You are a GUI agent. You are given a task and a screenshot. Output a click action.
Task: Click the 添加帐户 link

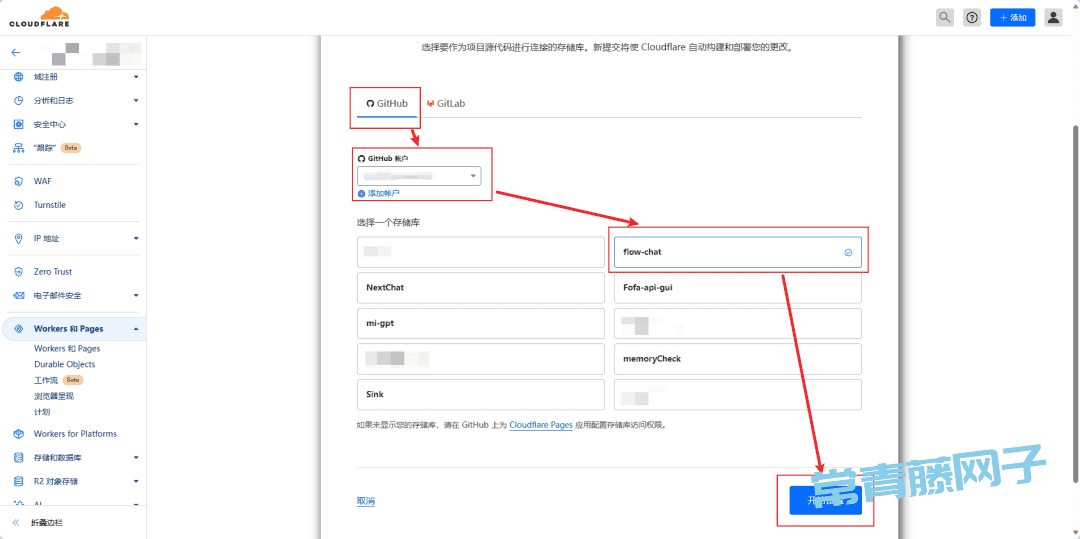(x=384, y=193)
